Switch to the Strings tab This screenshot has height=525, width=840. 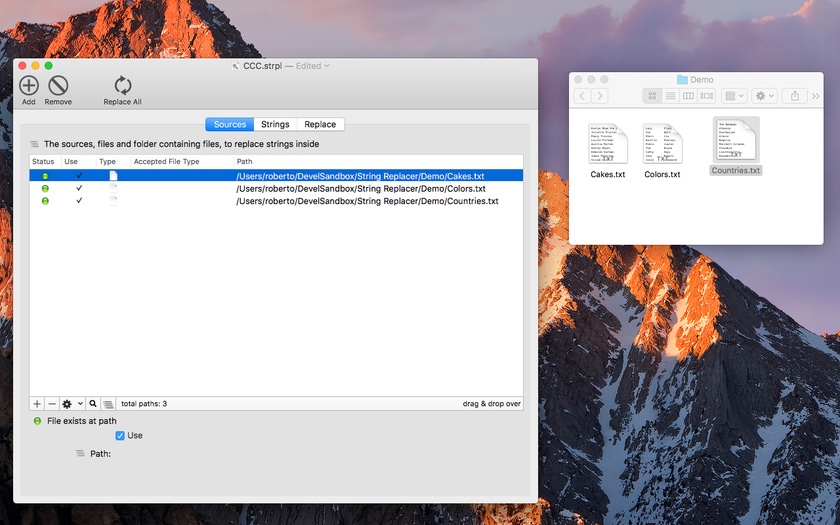pos(275,125)
